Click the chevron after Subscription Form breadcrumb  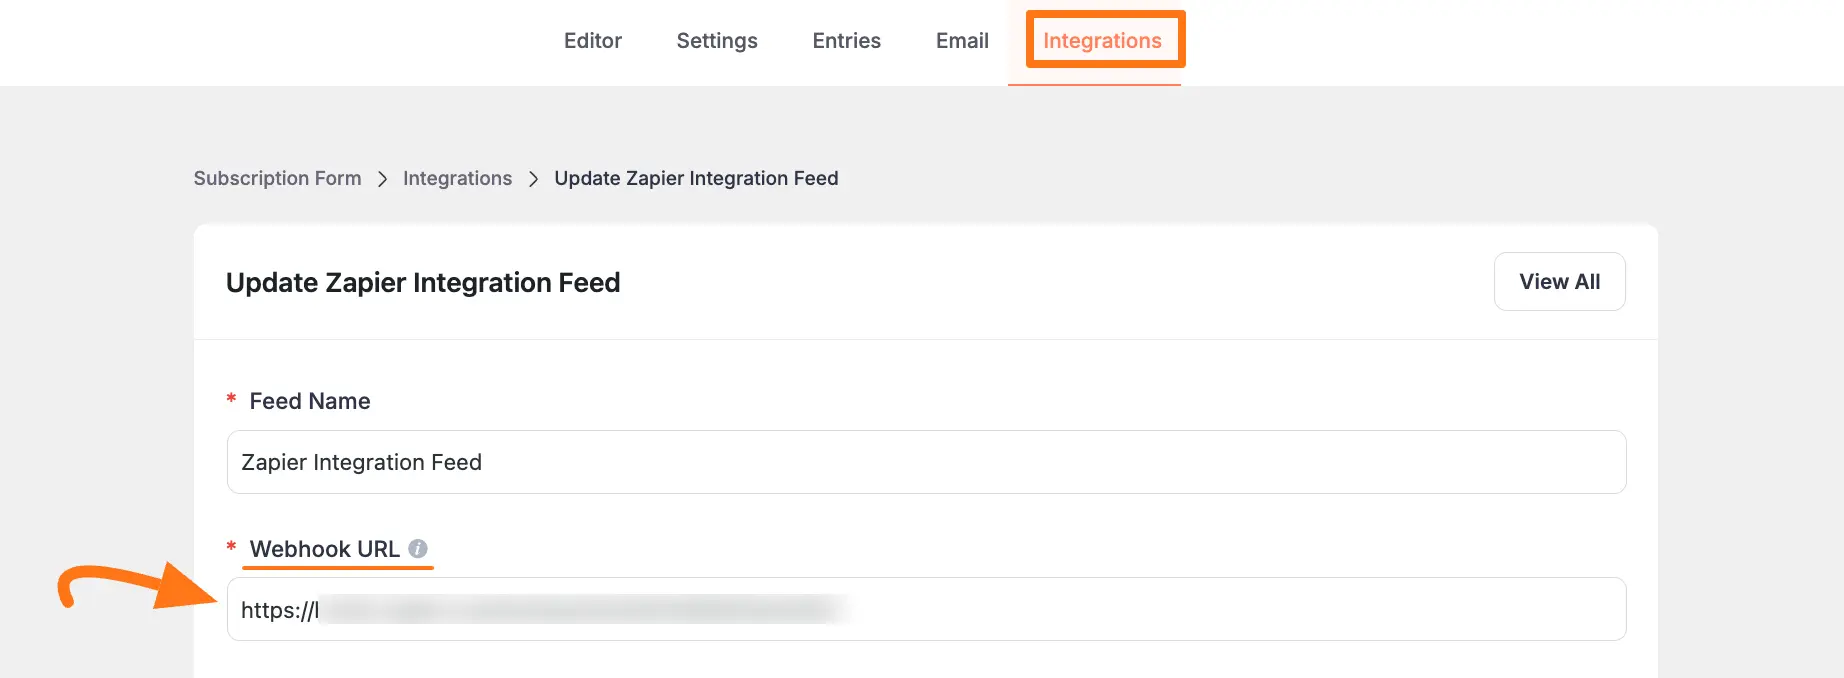tap(382, 179)
